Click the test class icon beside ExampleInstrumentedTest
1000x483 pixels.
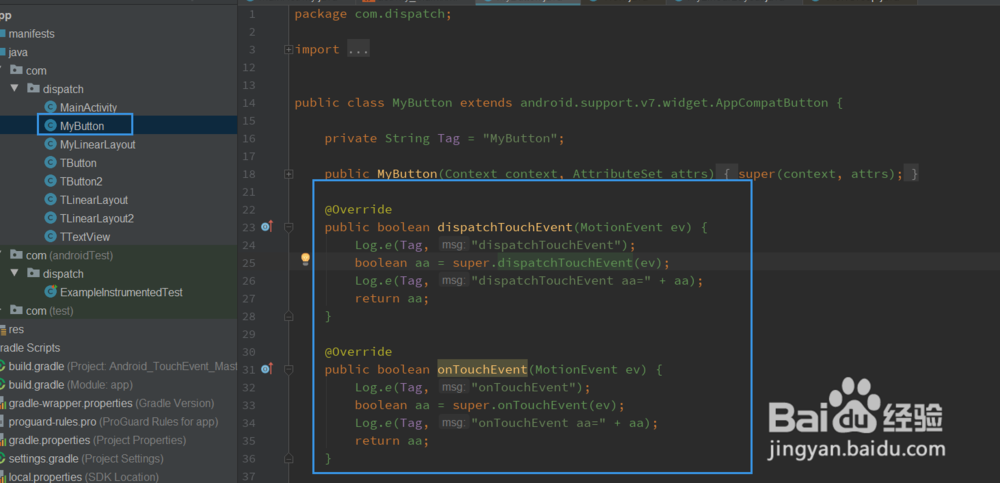(50, 292)
